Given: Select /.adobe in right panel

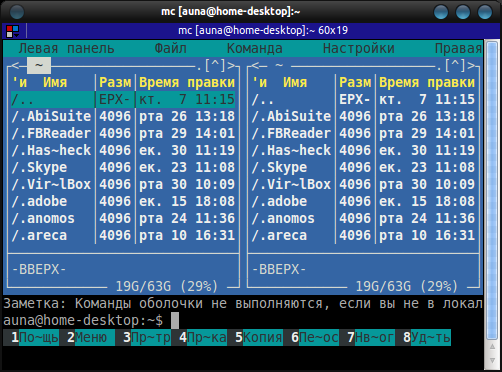Looking at the screenshot, I should 363,201.
